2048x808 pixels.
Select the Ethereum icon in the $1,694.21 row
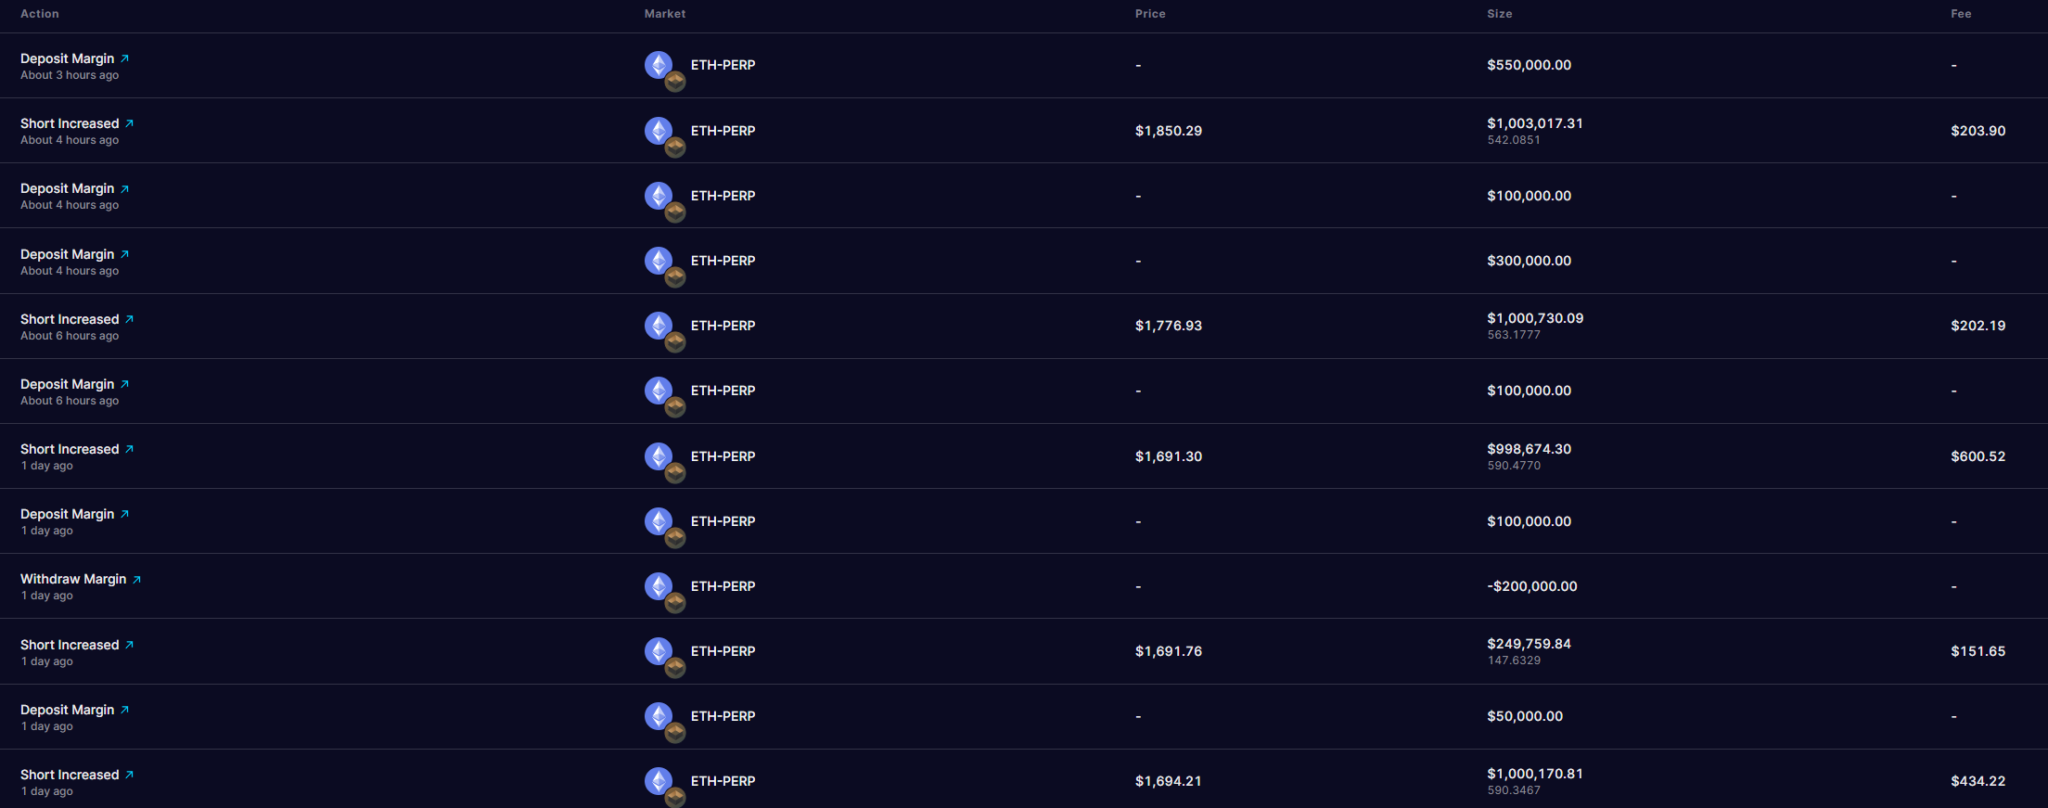point(658,780)
